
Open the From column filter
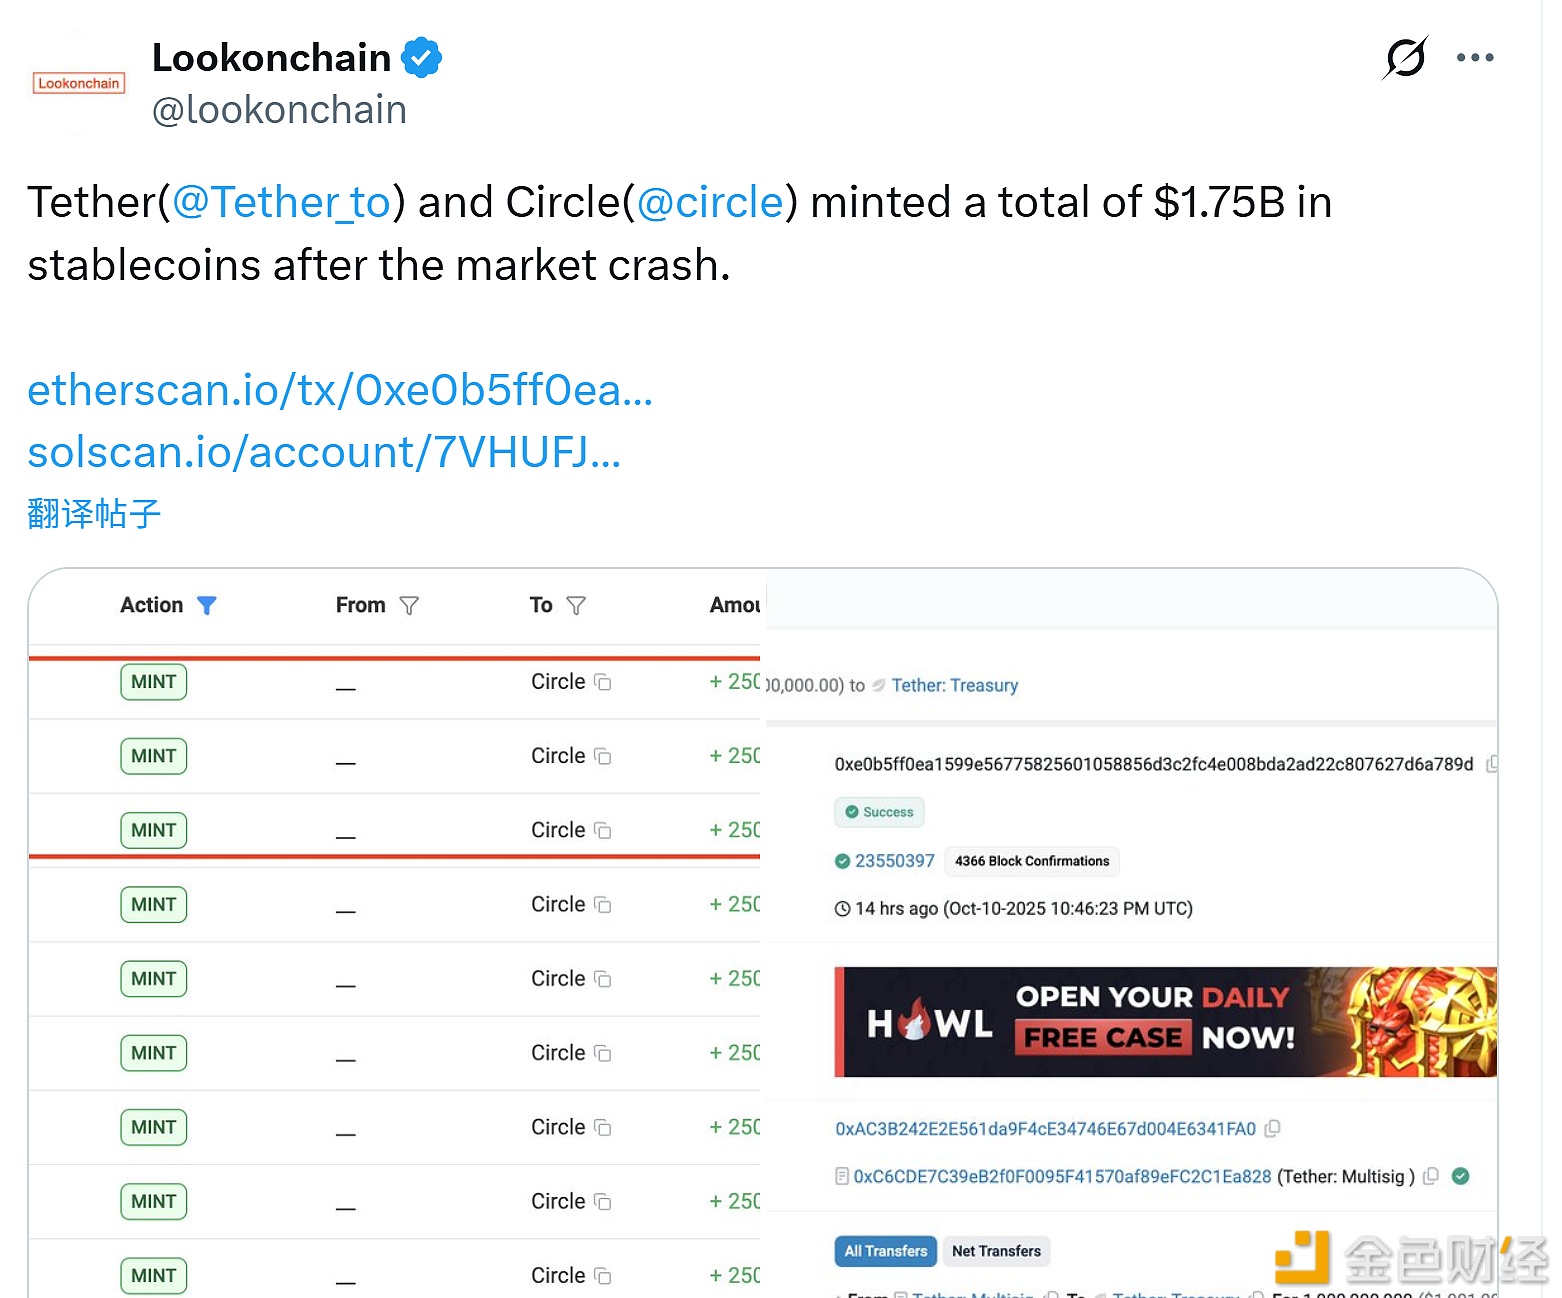coord(409,605)
